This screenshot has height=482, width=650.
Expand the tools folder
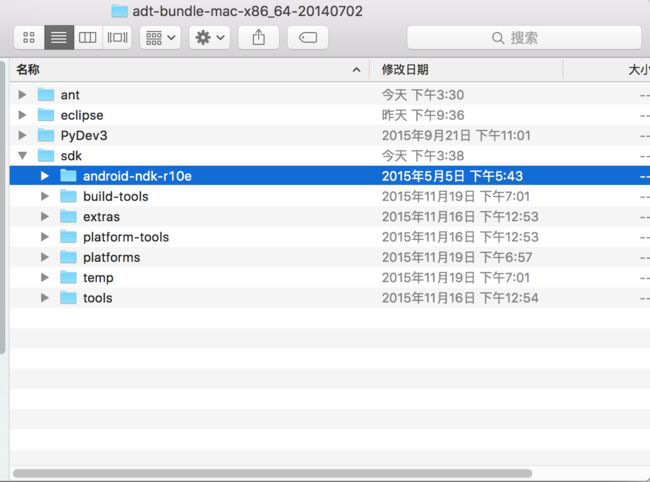pos(45,298)
